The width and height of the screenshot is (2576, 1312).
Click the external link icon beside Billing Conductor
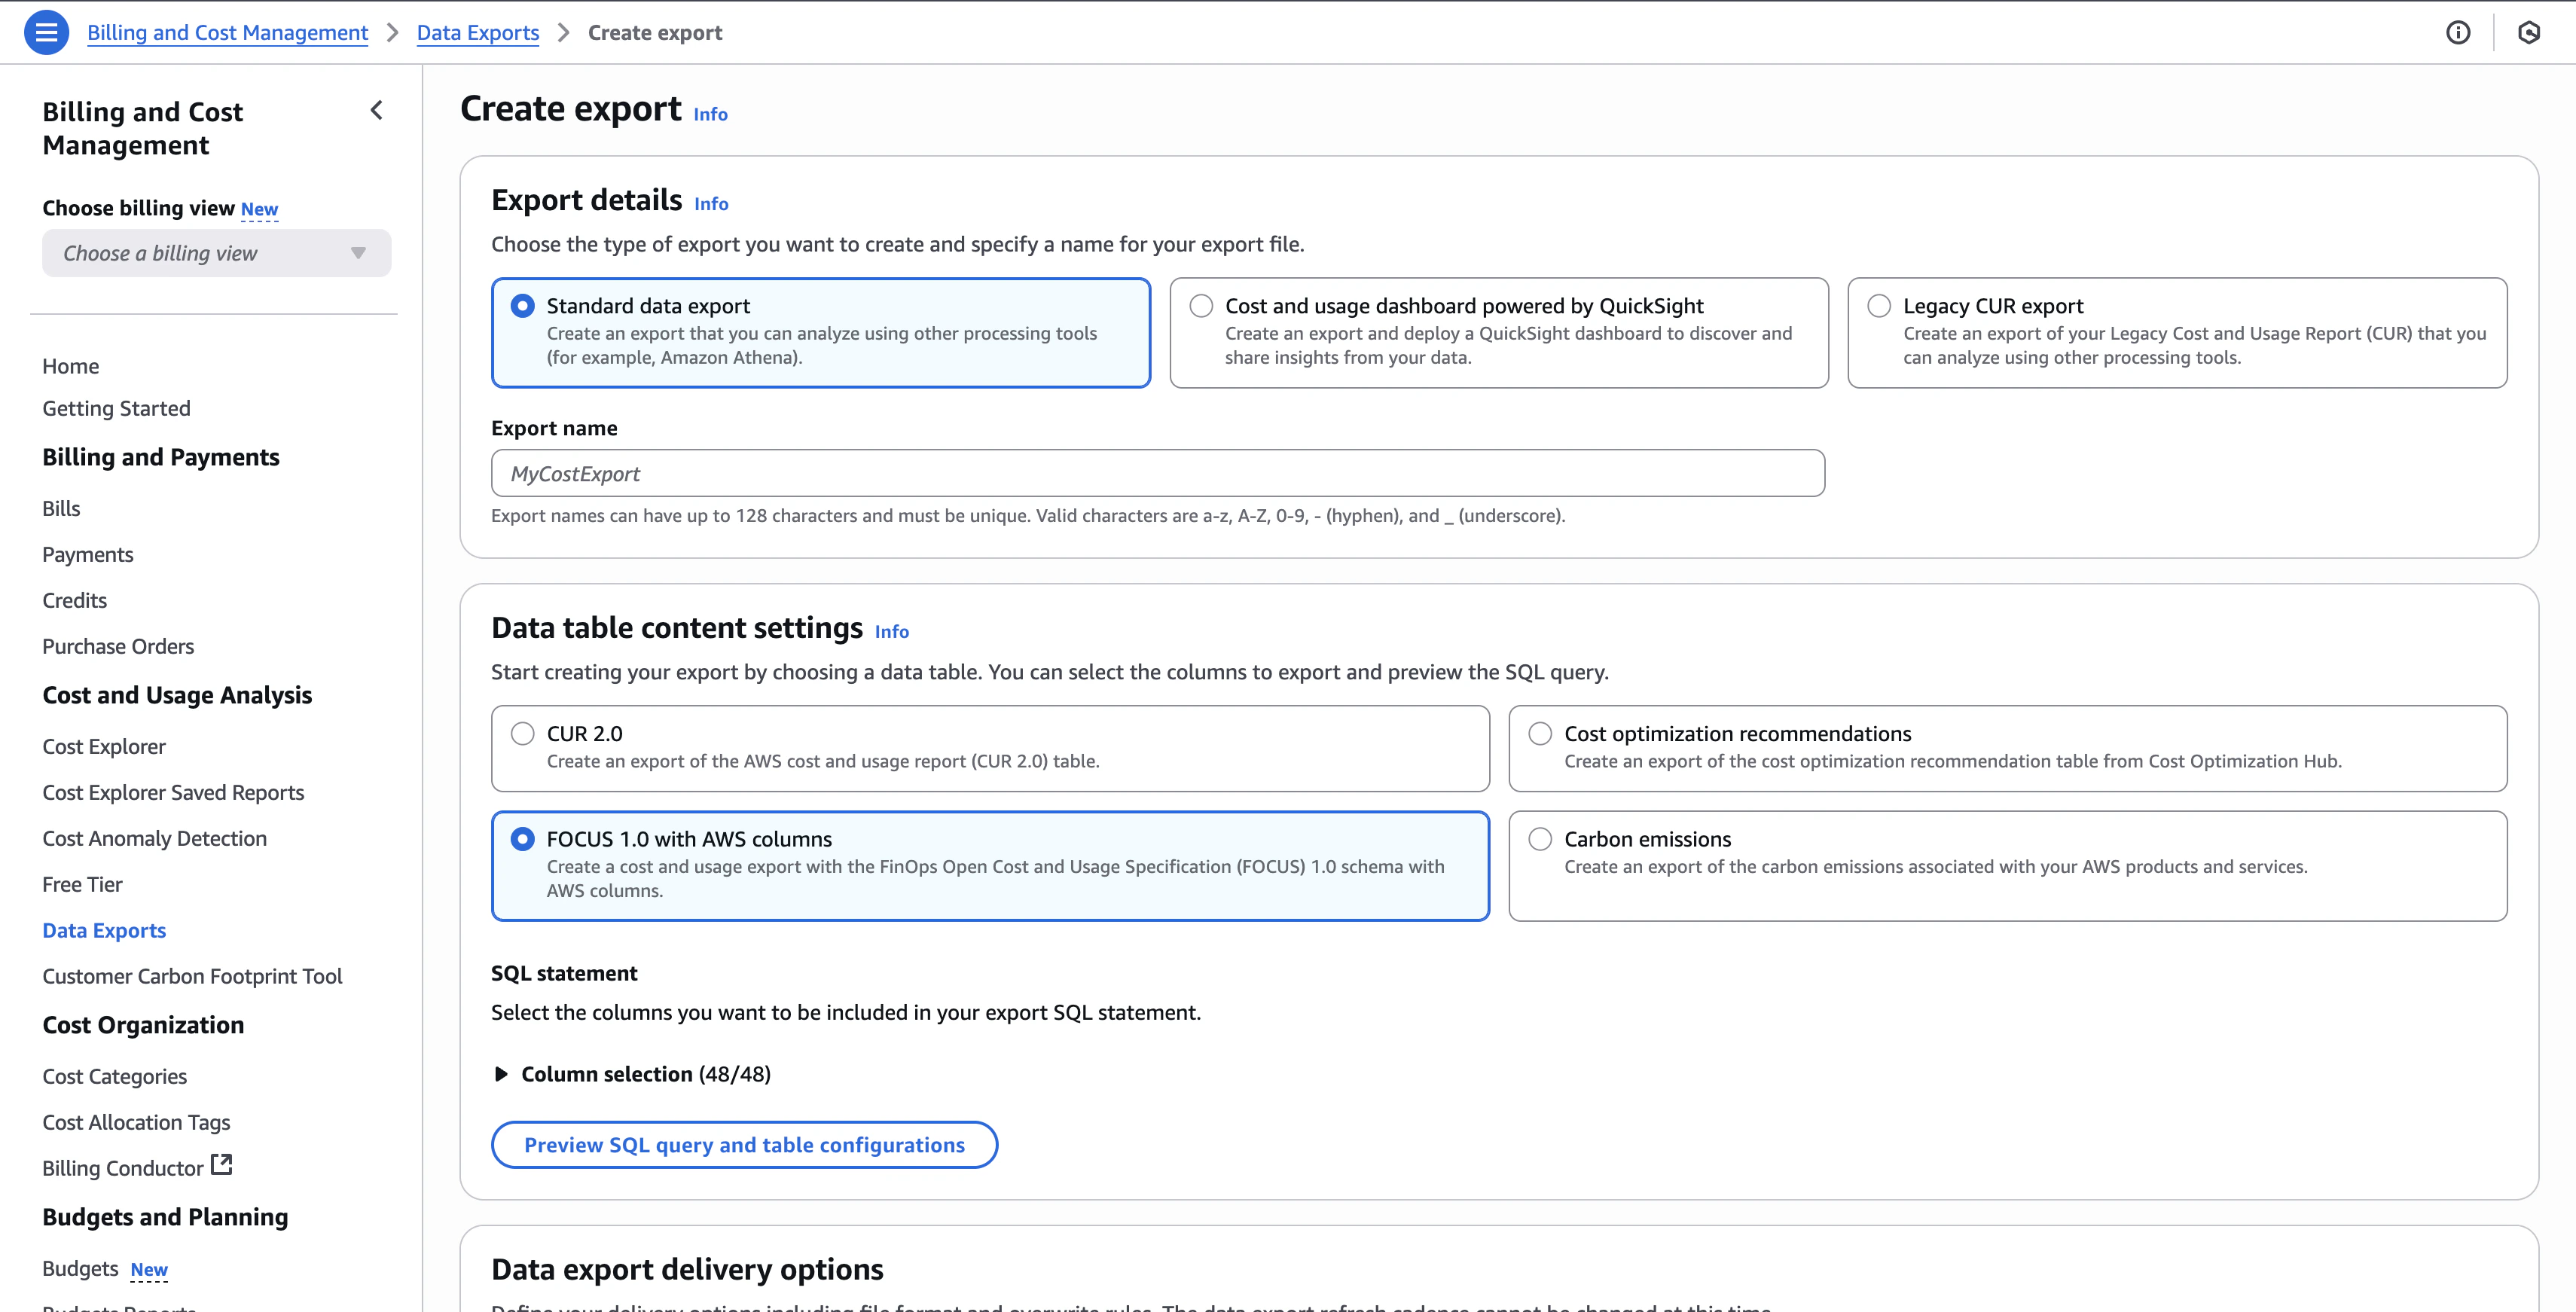coord(222,1164)
